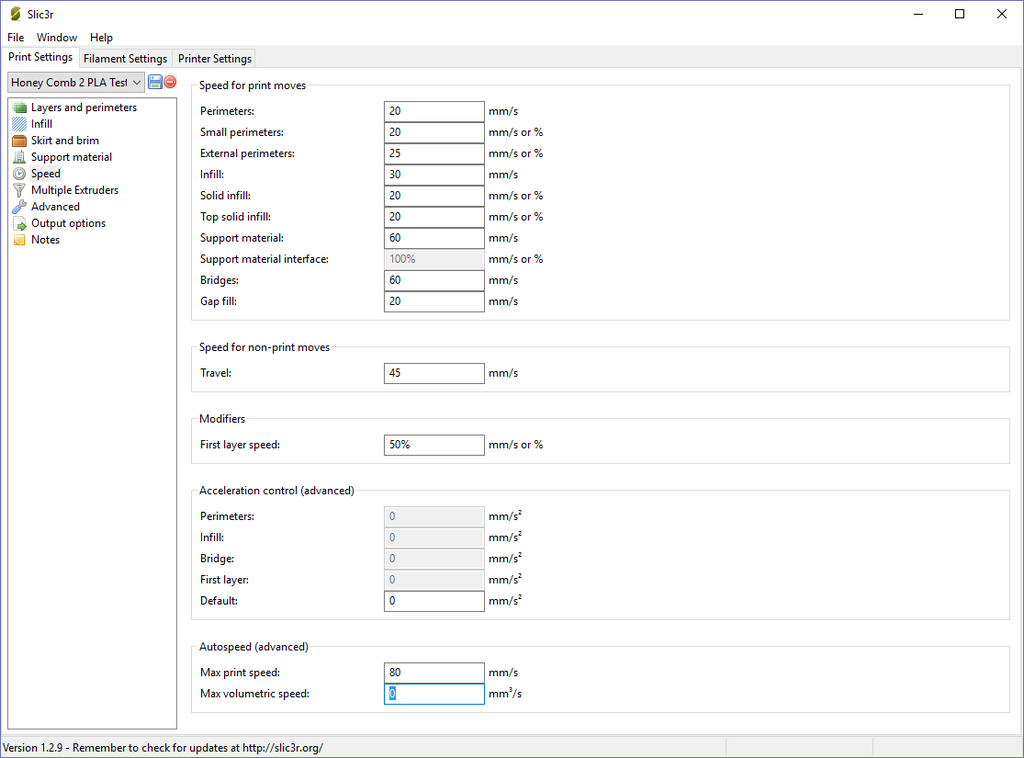The height and width of the screenshot is (758, 1024).
Task: Open the File menu
Action: [x=16, y=37]
